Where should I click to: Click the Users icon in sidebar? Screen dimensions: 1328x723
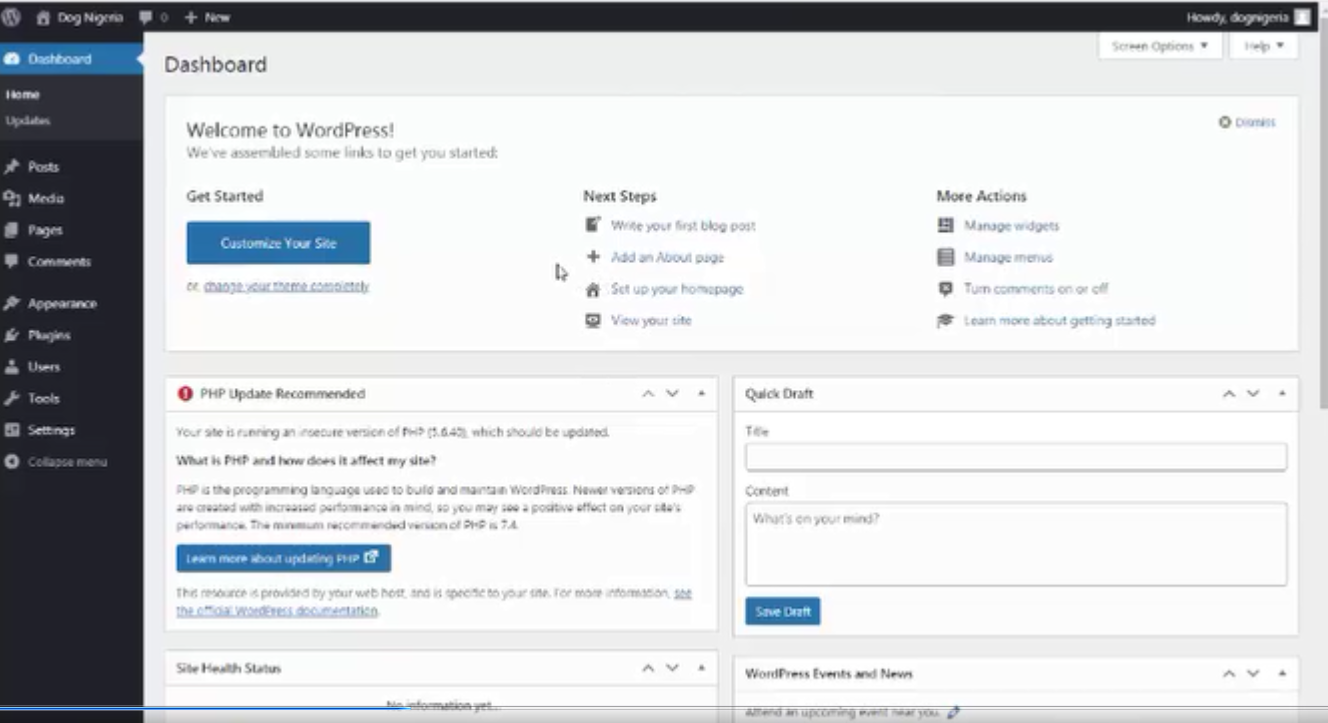click(x=12, y=367)
